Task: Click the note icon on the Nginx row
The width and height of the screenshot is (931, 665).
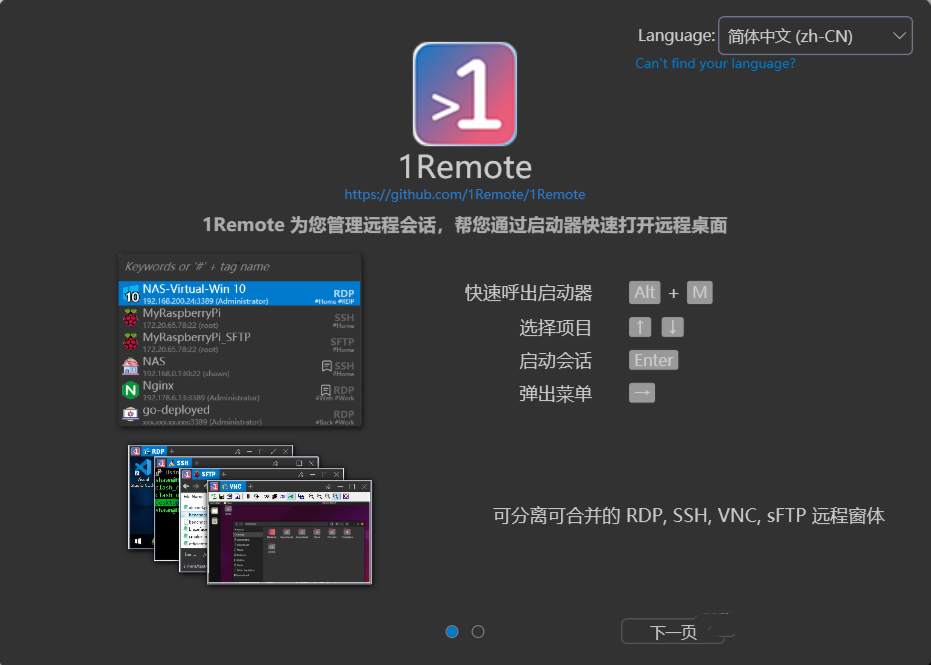Action: (x=326, y=390)
